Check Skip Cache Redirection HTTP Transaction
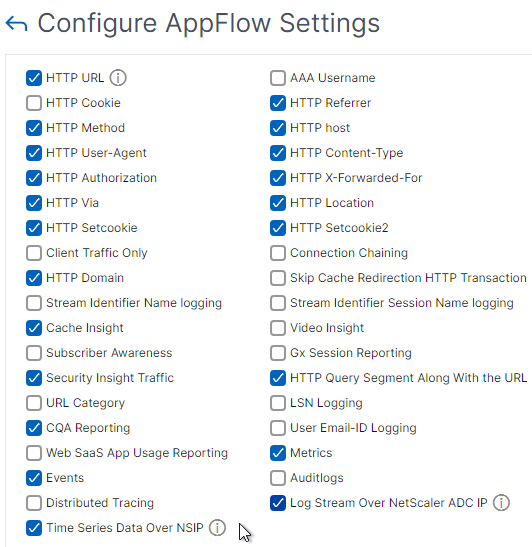This screenshot has width=532, height=547. pyautogui.click(x=278, y=278)
